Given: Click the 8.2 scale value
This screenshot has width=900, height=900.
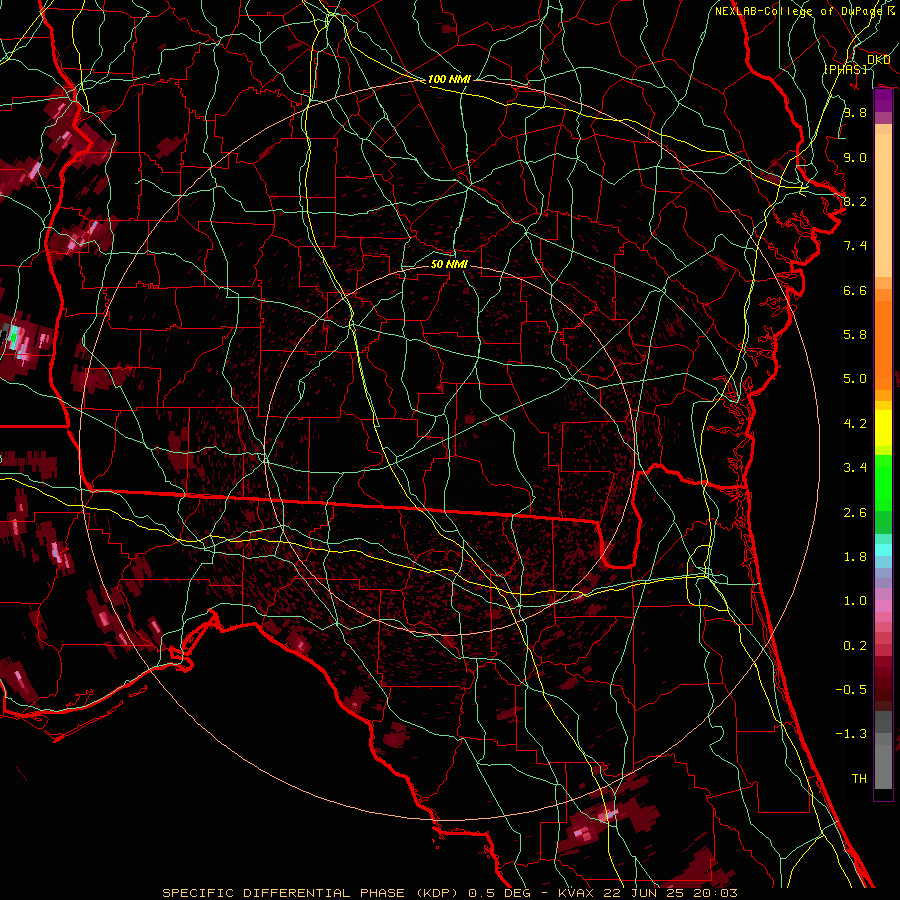Looking at the screenshot, I should click(855, 201).
